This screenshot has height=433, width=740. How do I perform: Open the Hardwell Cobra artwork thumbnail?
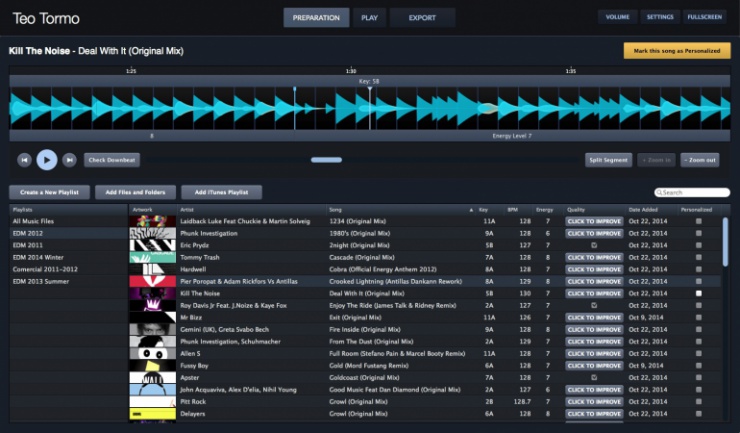click(x=152, y=269)
